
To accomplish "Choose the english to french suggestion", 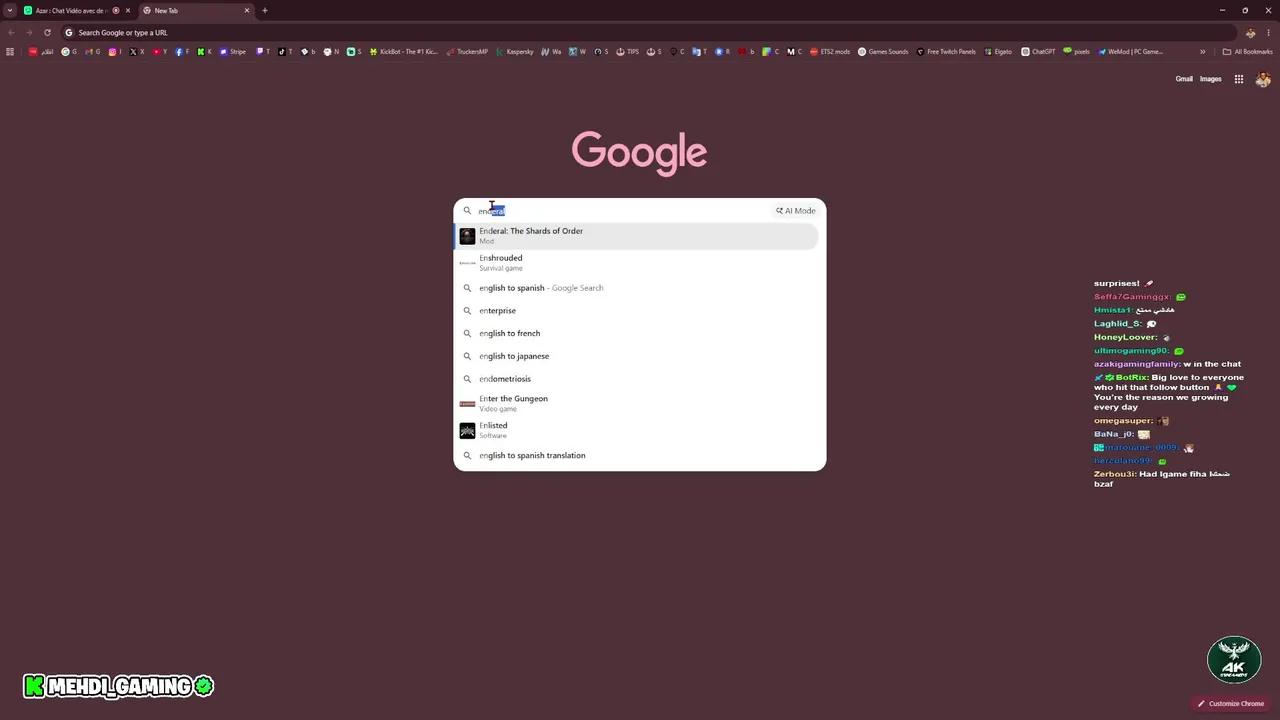I will click(638, 333).
